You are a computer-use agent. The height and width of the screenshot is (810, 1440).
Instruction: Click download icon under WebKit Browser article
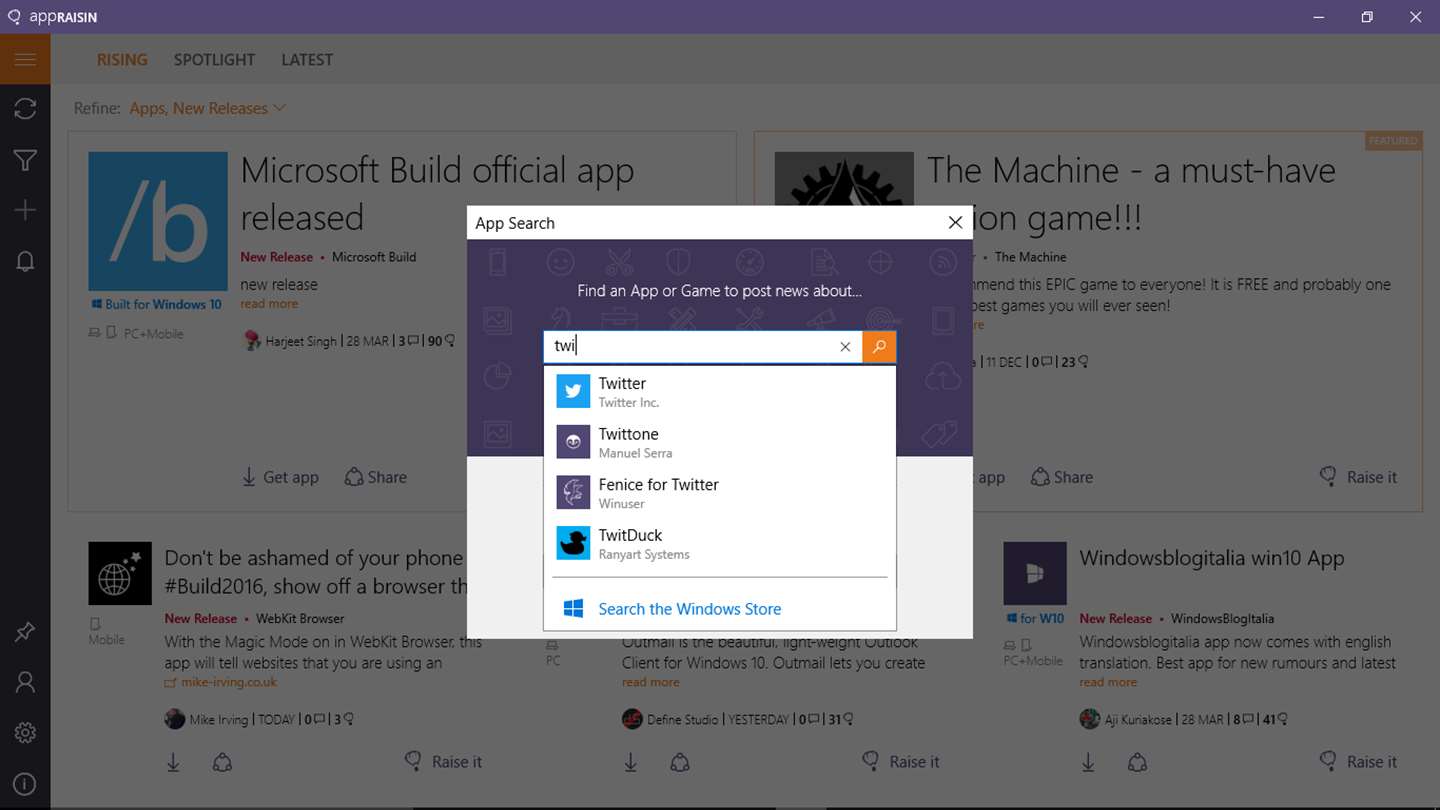point(173,762)
